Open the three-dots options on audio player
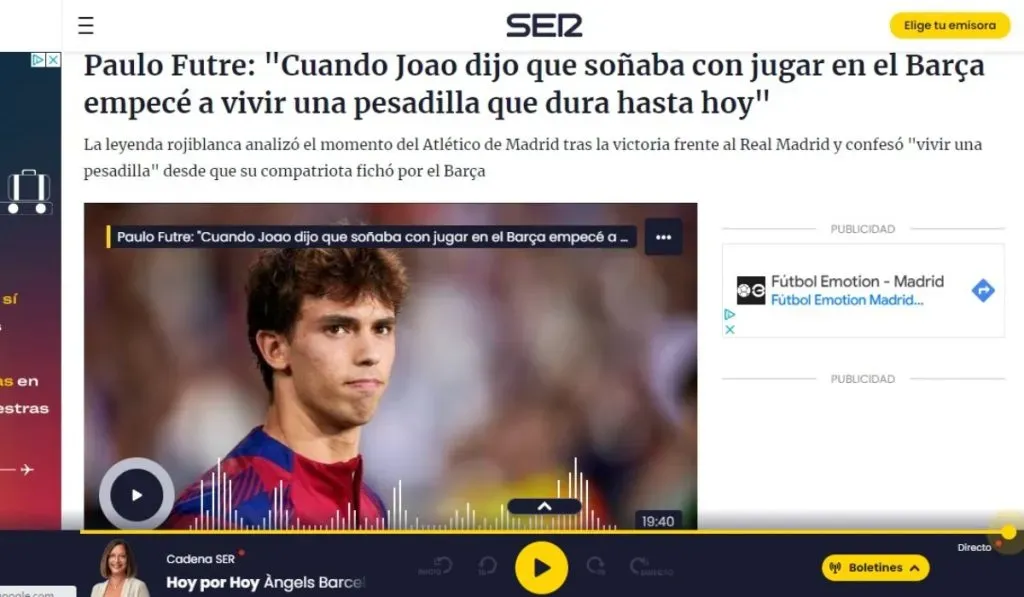The width and height of the screenshot is (1024, 597). click(664, 237)
